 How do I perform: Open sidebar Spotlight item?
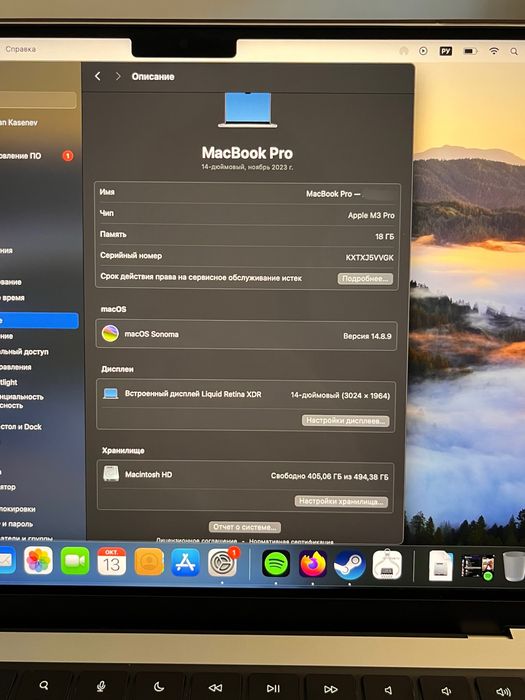point(8,382)
